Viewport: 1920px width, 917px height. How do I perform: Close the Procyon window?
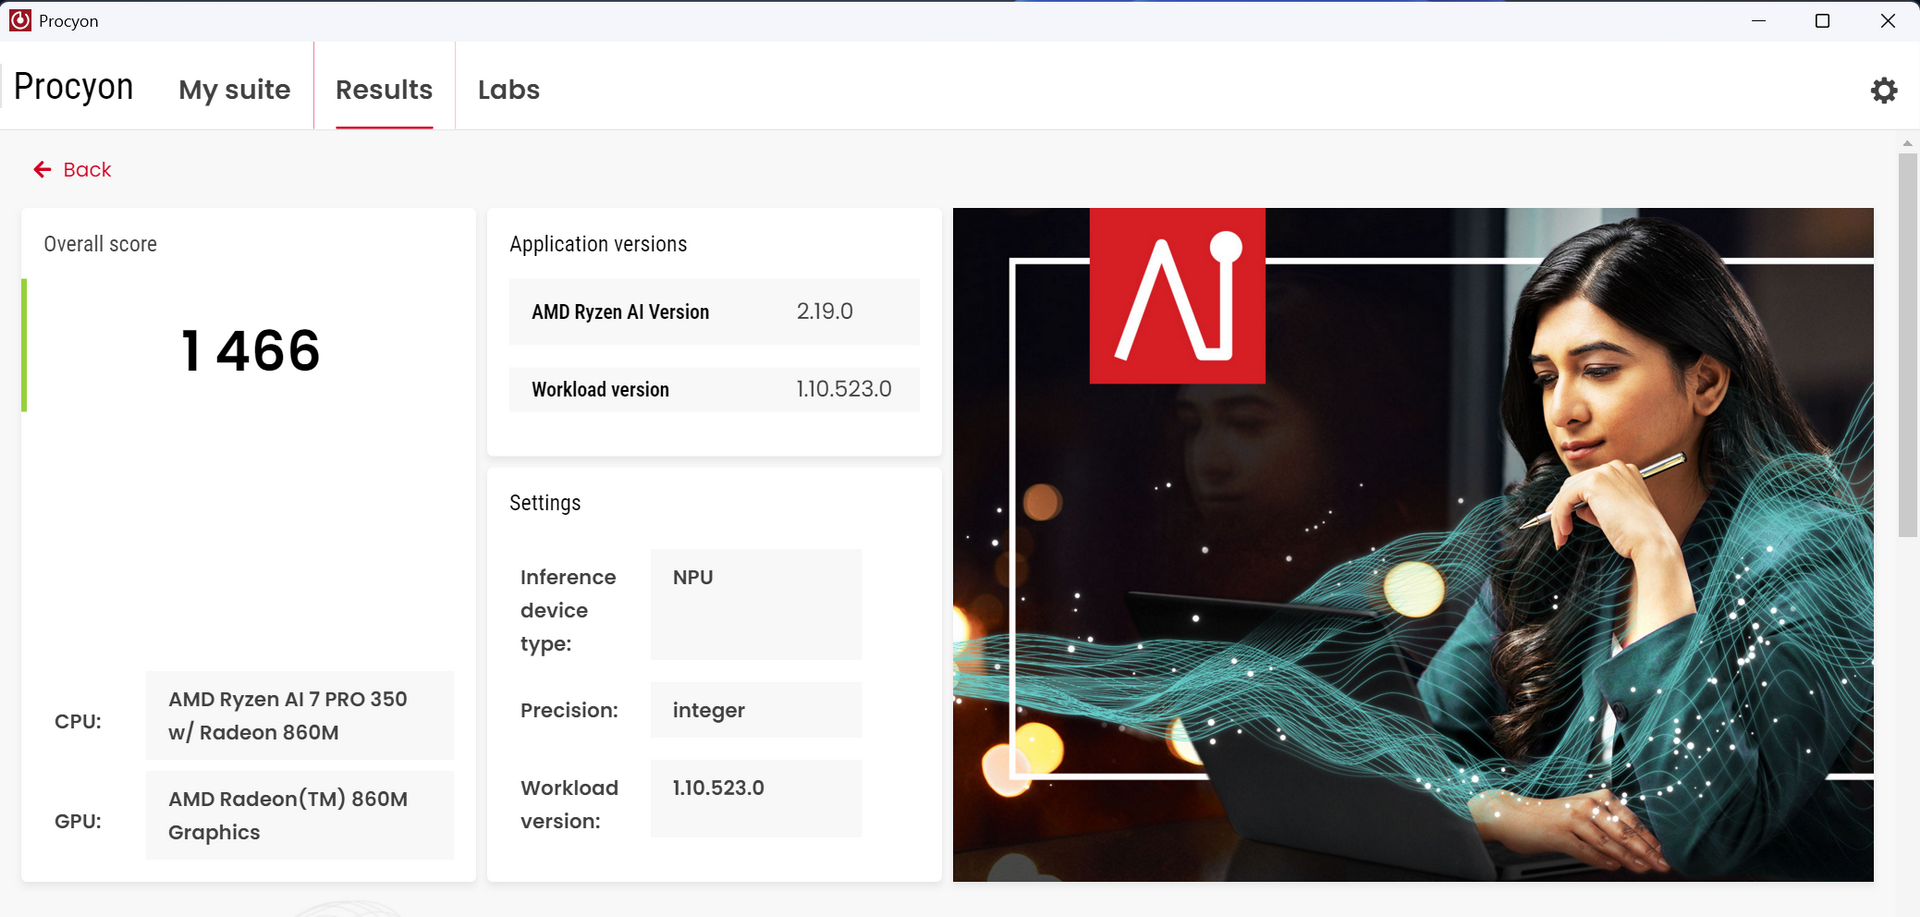tap(1887, 21)
